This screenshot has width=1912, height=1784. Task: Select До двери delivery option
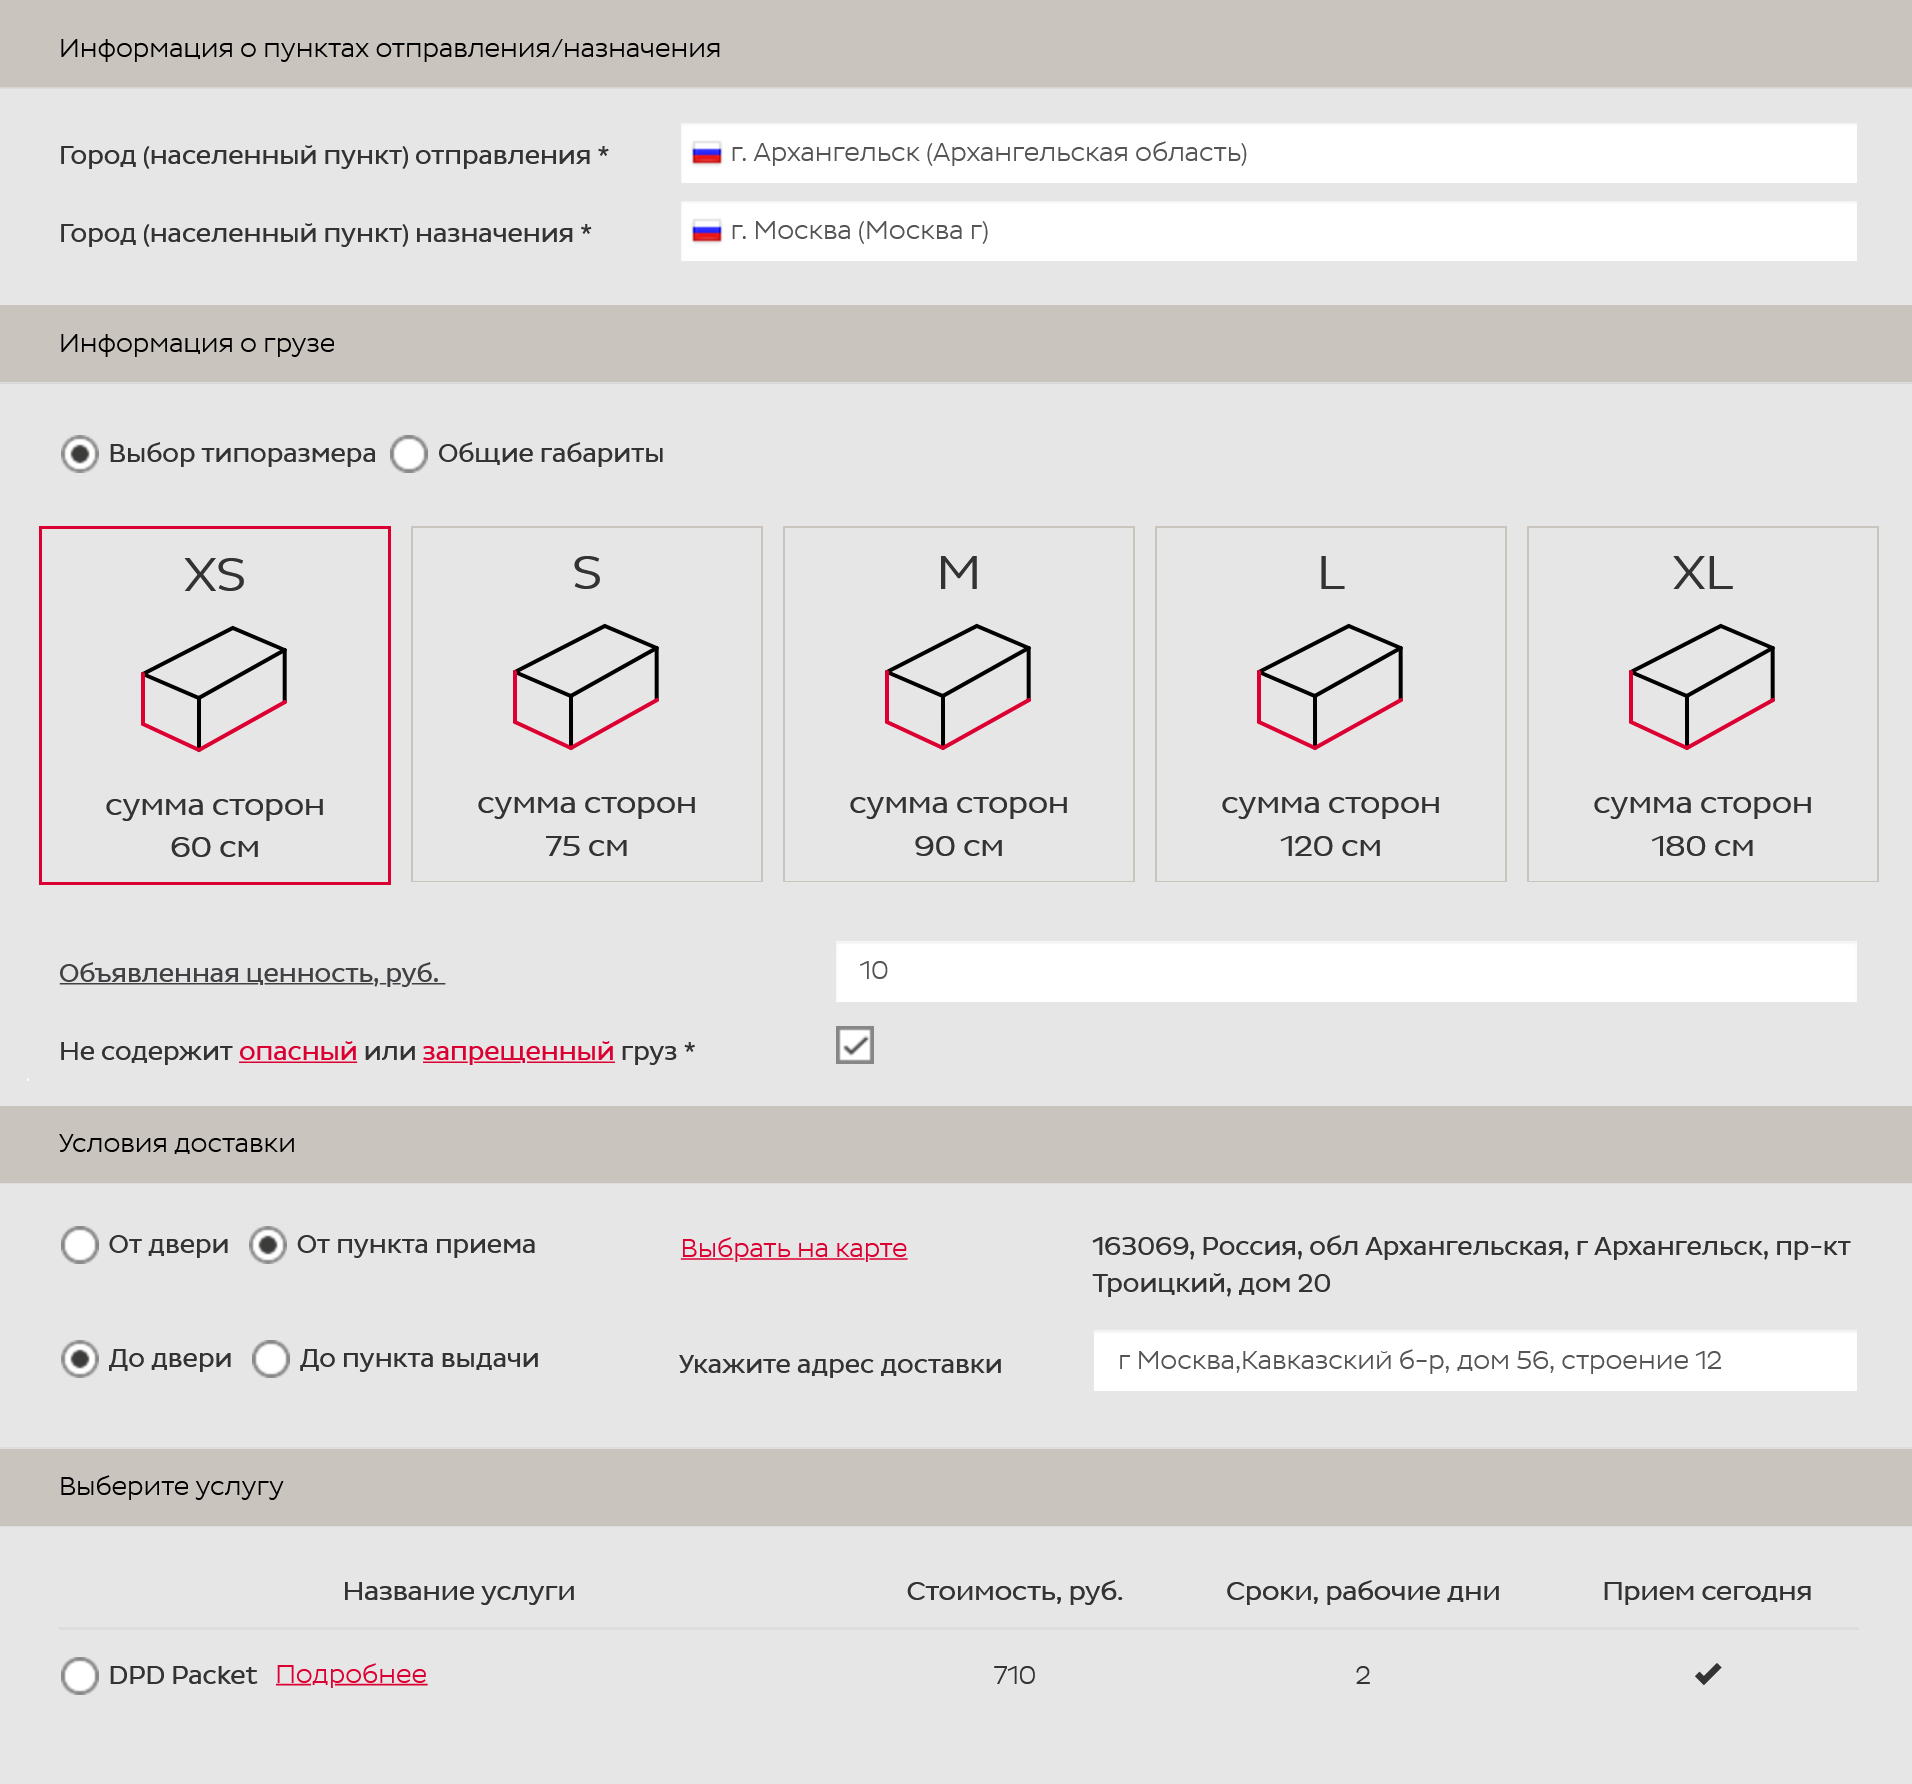pyautogui.click(x=80, y=1359)
